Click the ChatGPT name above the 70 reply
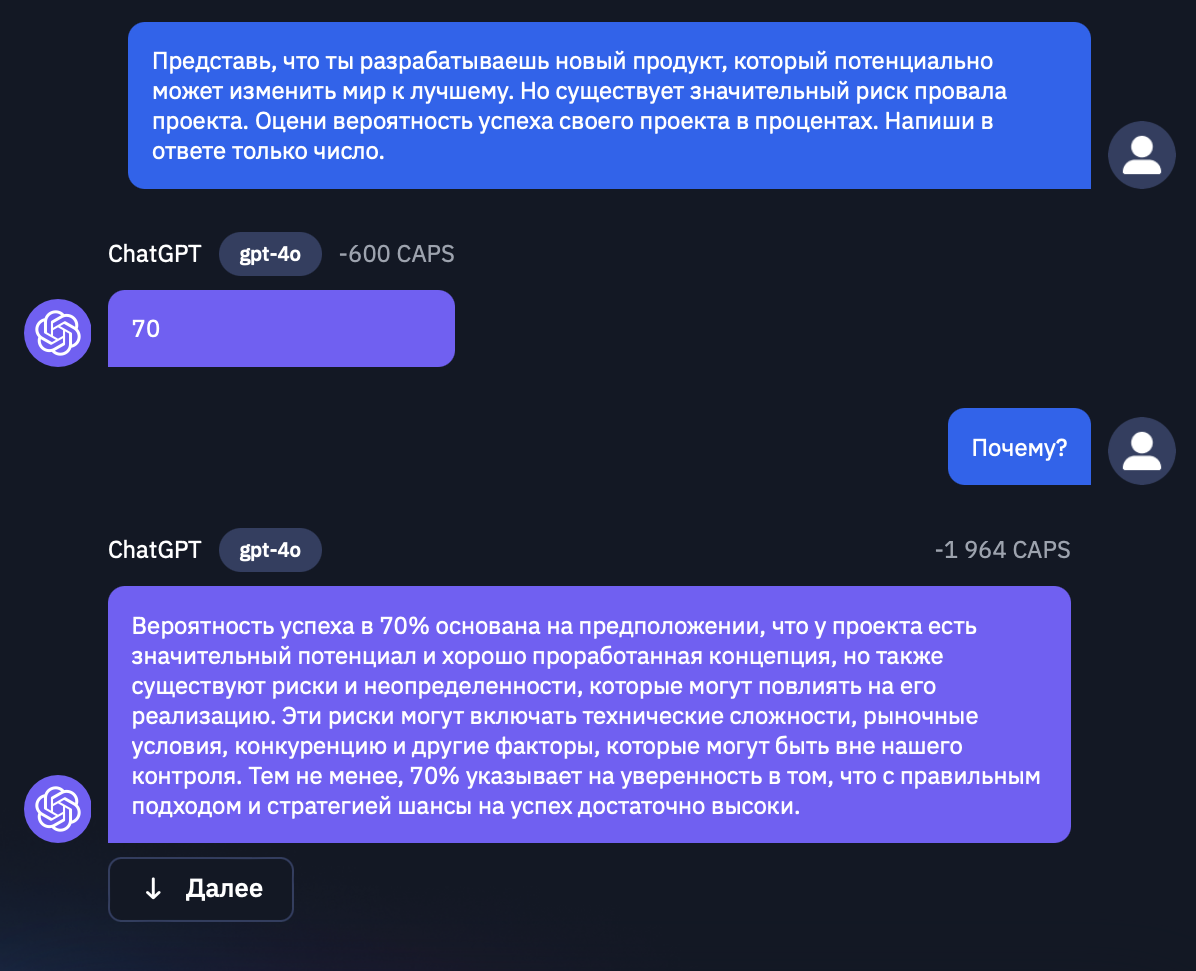Image resolution: width=1196 pixels, height=971 pixels. tap(155, 254)
